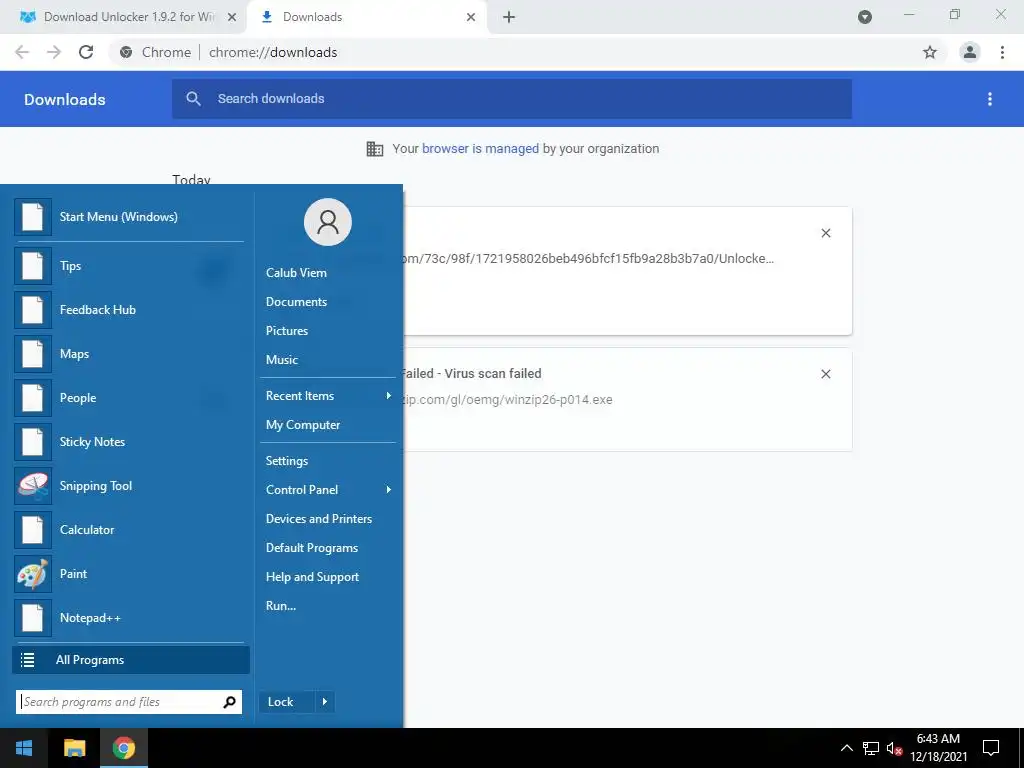Click the user account avatar picture
The image size is (1024, 768).
point(328,222)
